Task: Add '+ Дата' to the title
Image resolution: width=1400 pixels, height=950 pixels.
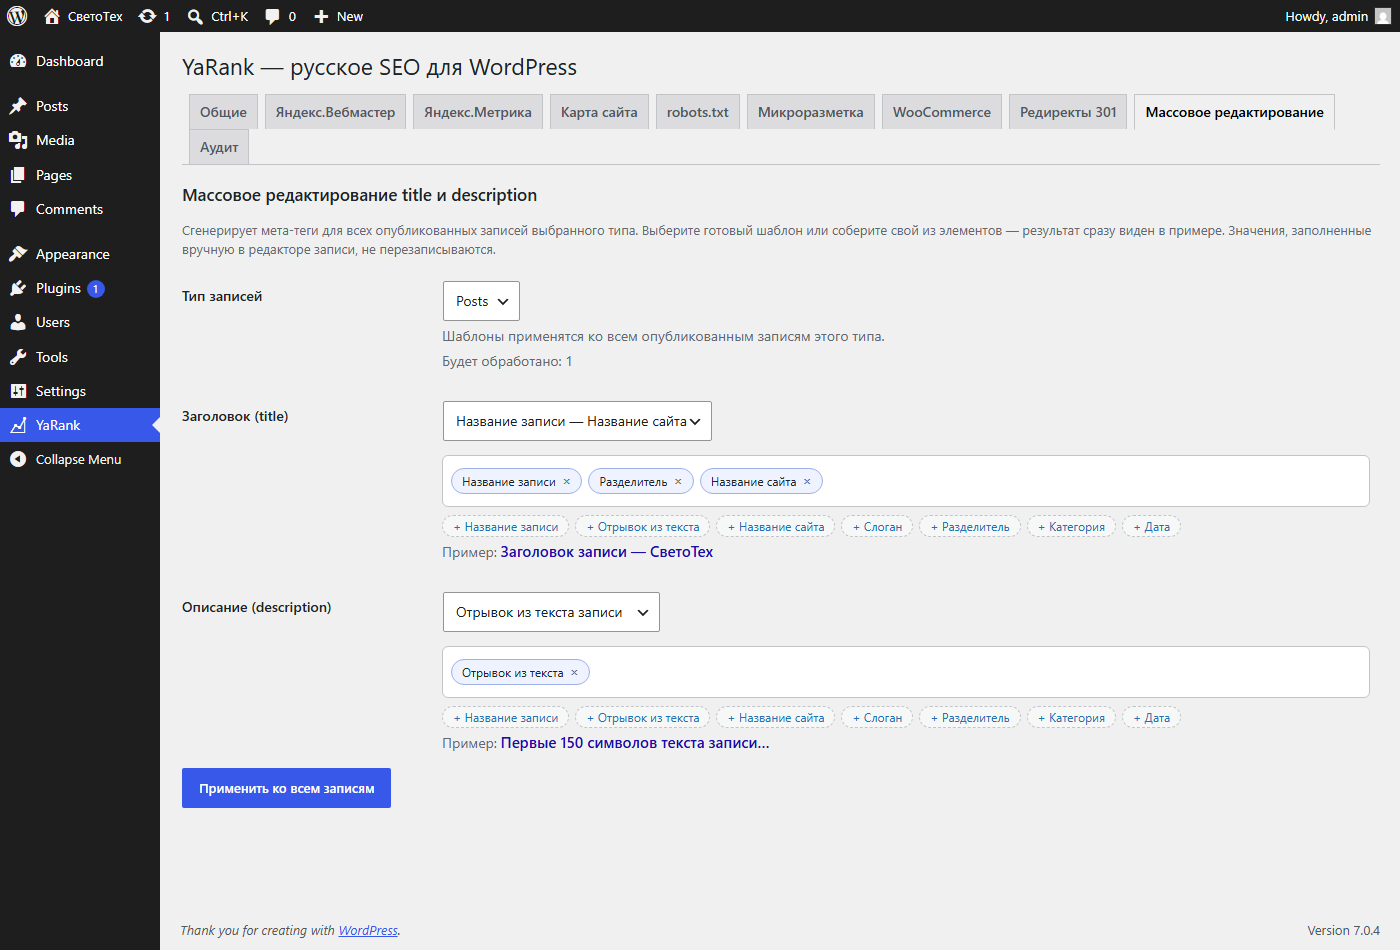Action: (1152, 526)
